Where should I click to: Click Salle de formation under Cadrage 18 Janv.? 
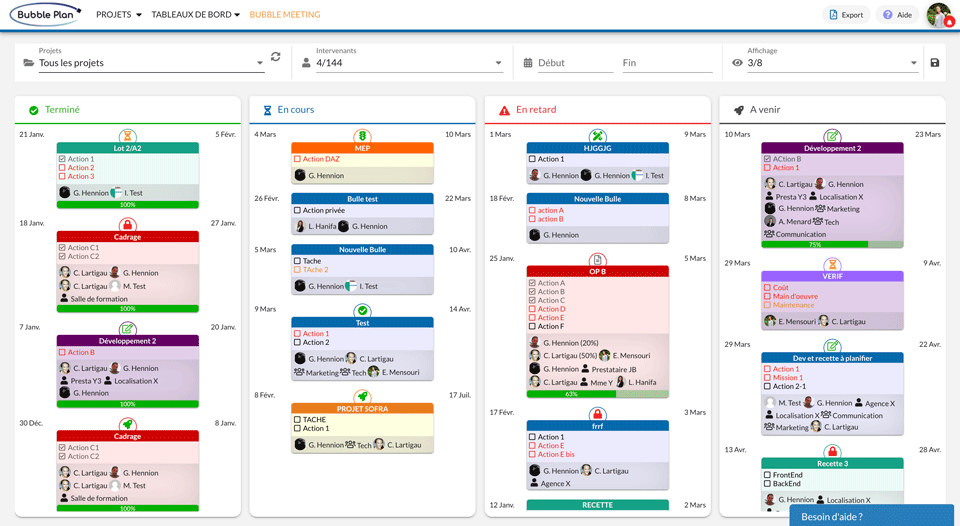point(99,299)
